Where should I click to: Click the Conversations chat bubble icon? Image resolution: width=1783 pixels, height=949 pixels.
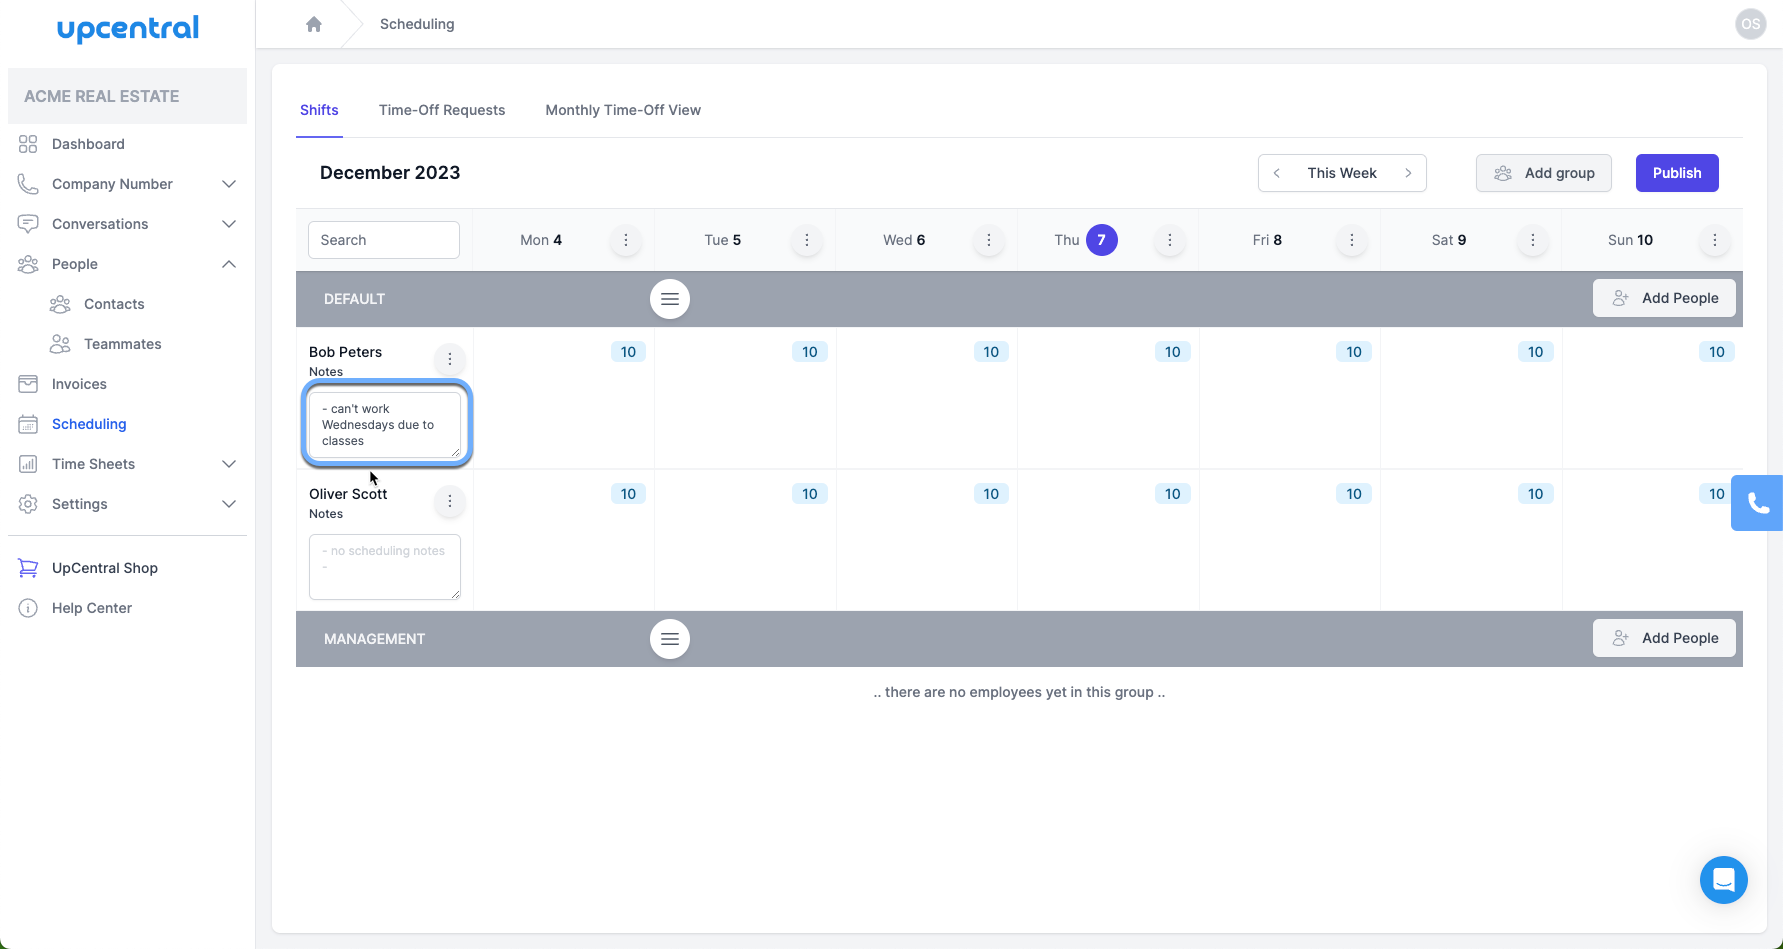click(x=29, y=223)
